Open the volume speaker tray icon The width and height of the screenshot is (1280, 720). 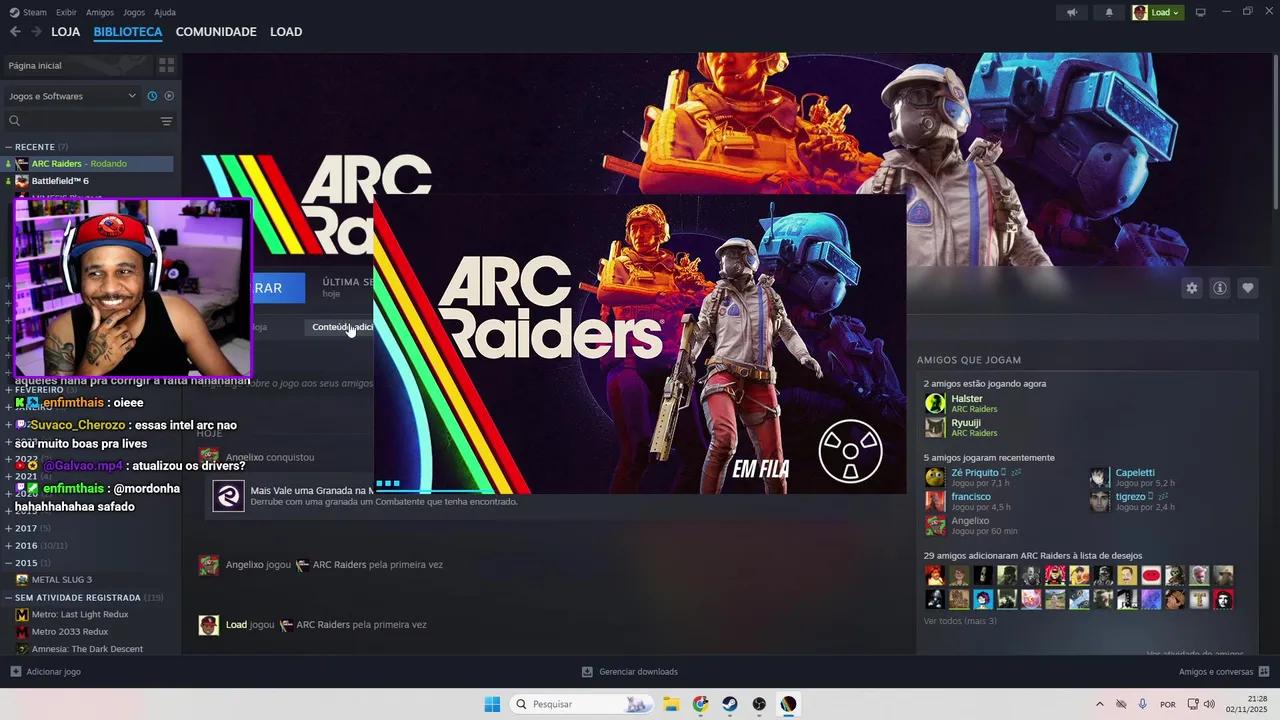click(x=1208, y=704)
